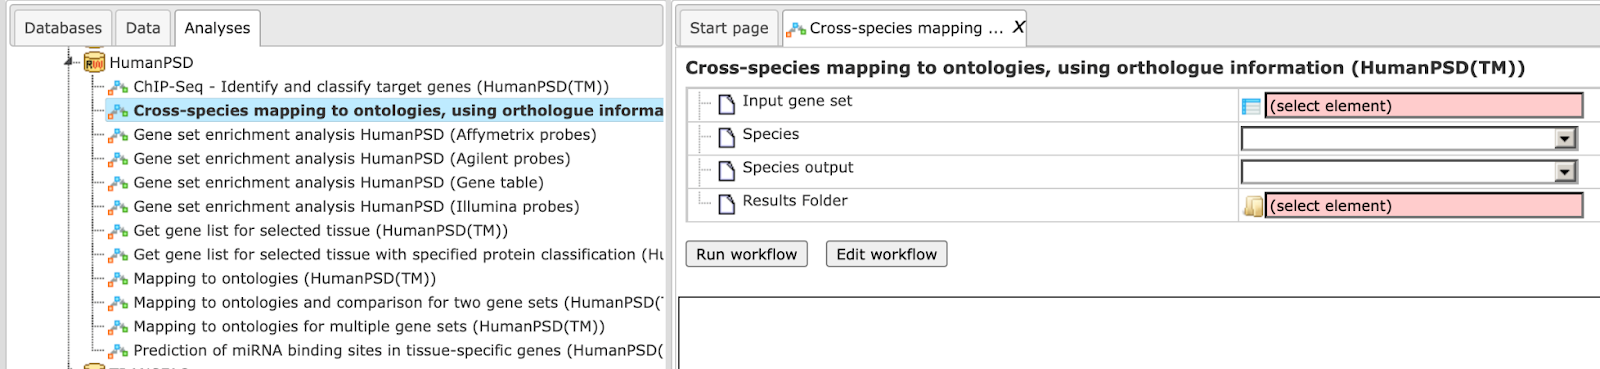
Task: Click the icon for Gene set enrichment (Gene table)
Action: [118, 183]
